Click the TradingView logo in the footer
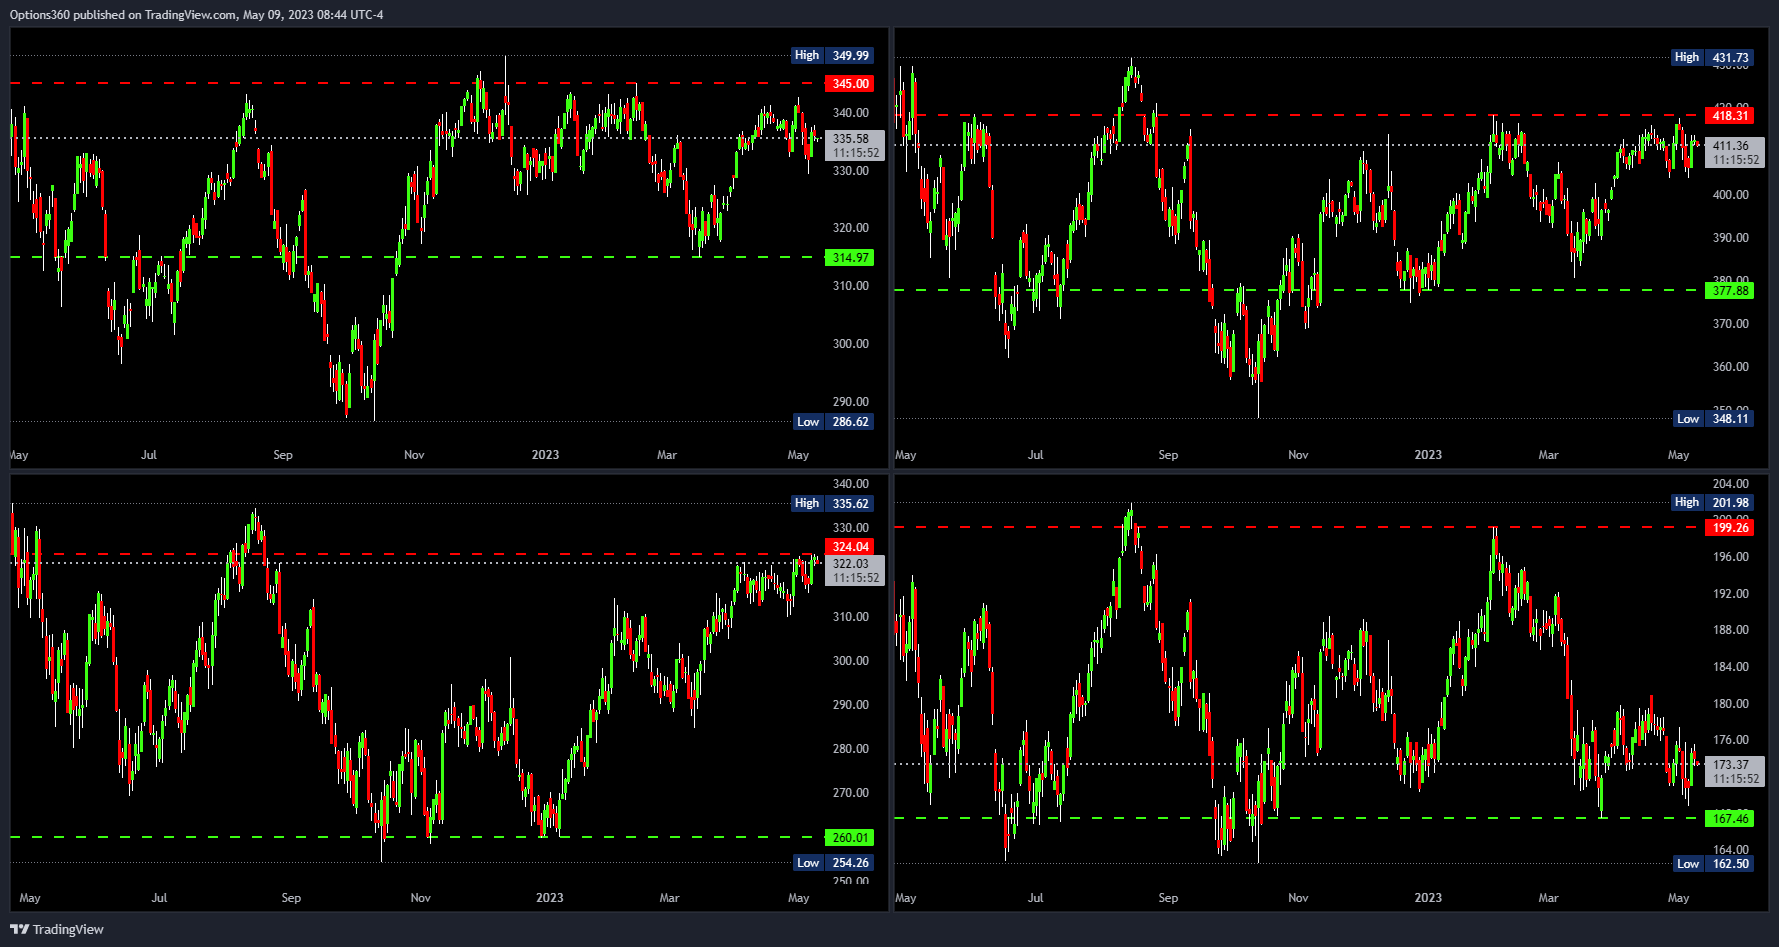This screenshot has height=947, width=1779. (x=57, y=929)
